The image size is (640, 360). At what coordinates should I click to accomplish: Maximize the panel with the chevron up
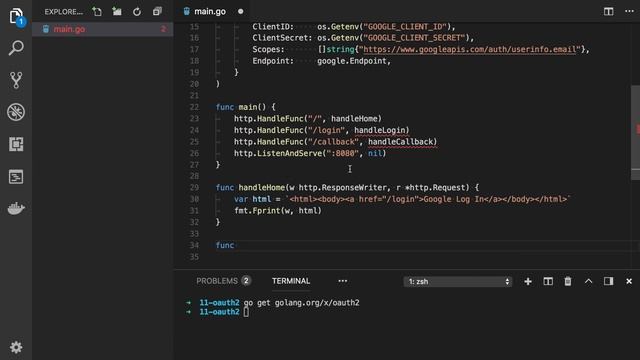coord(588,281)
